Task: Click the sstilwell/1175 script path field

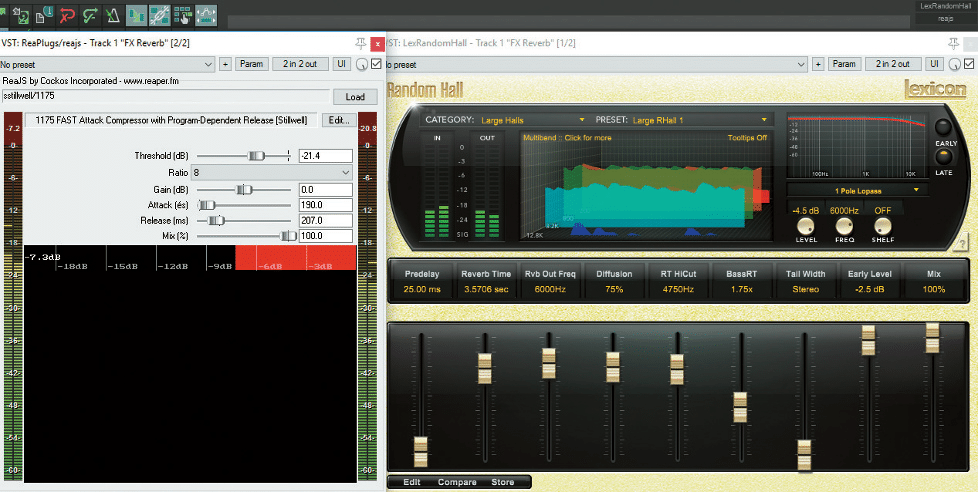Action: pyautogui.click(x=165, y=97)
